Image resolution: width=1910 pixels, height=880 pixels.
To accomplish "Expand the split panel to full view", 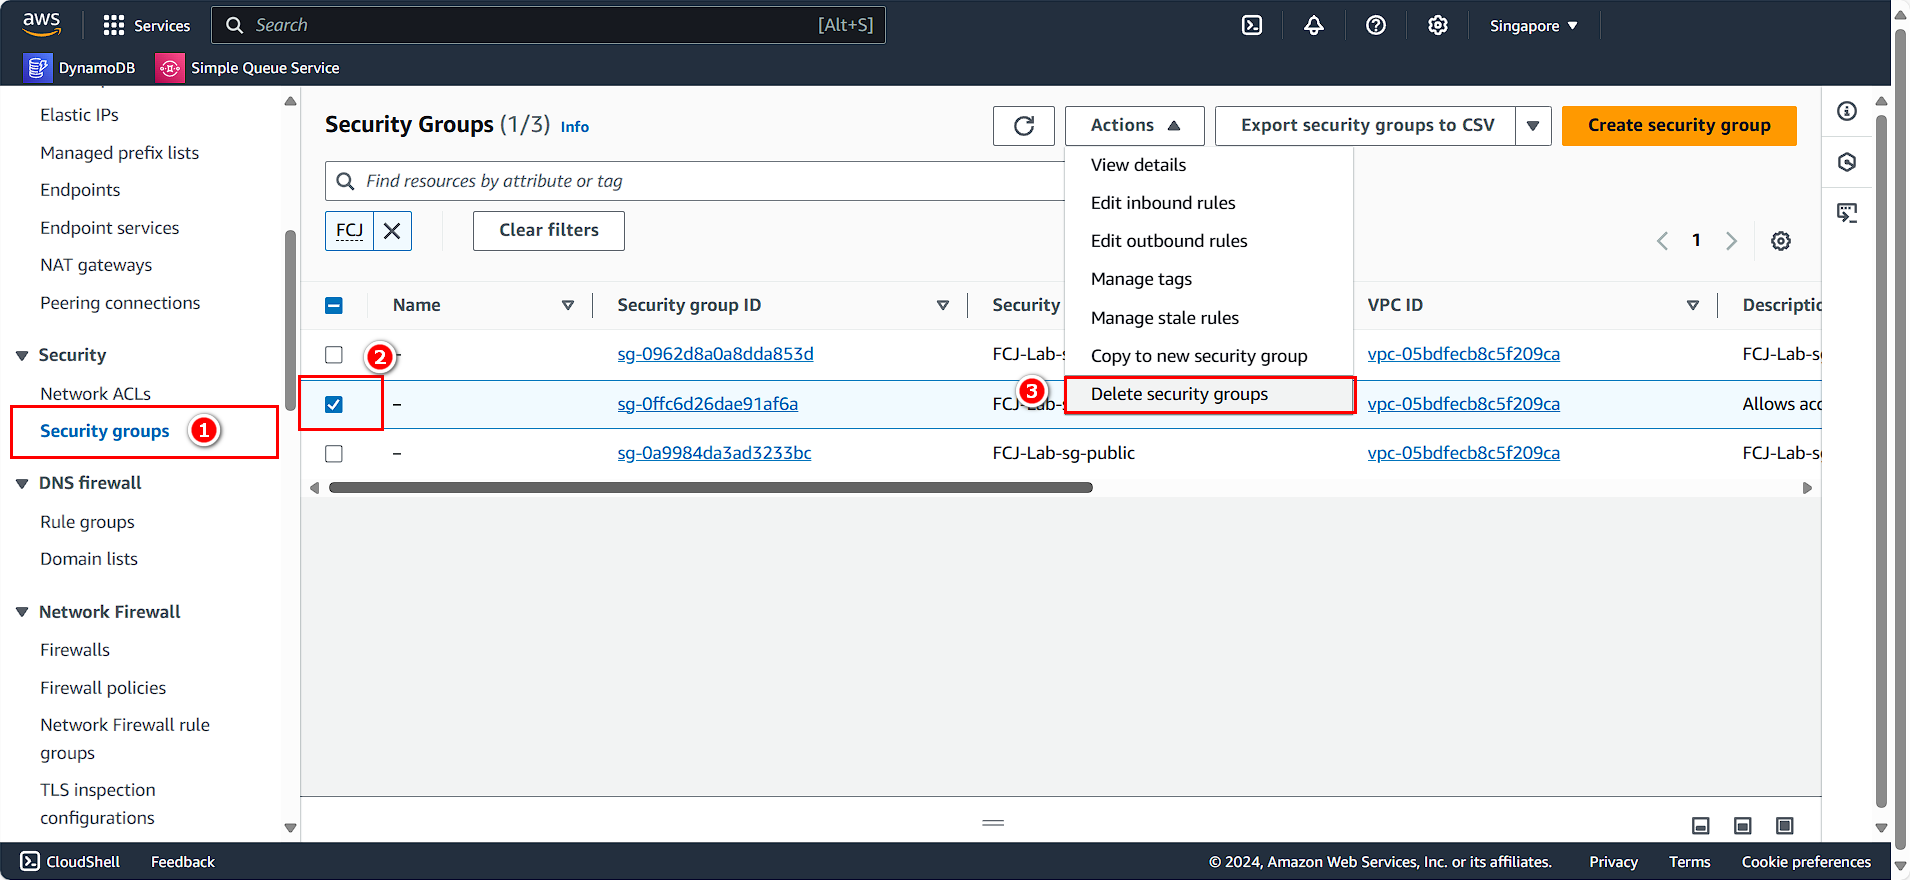I will (x=1785, y=825).
